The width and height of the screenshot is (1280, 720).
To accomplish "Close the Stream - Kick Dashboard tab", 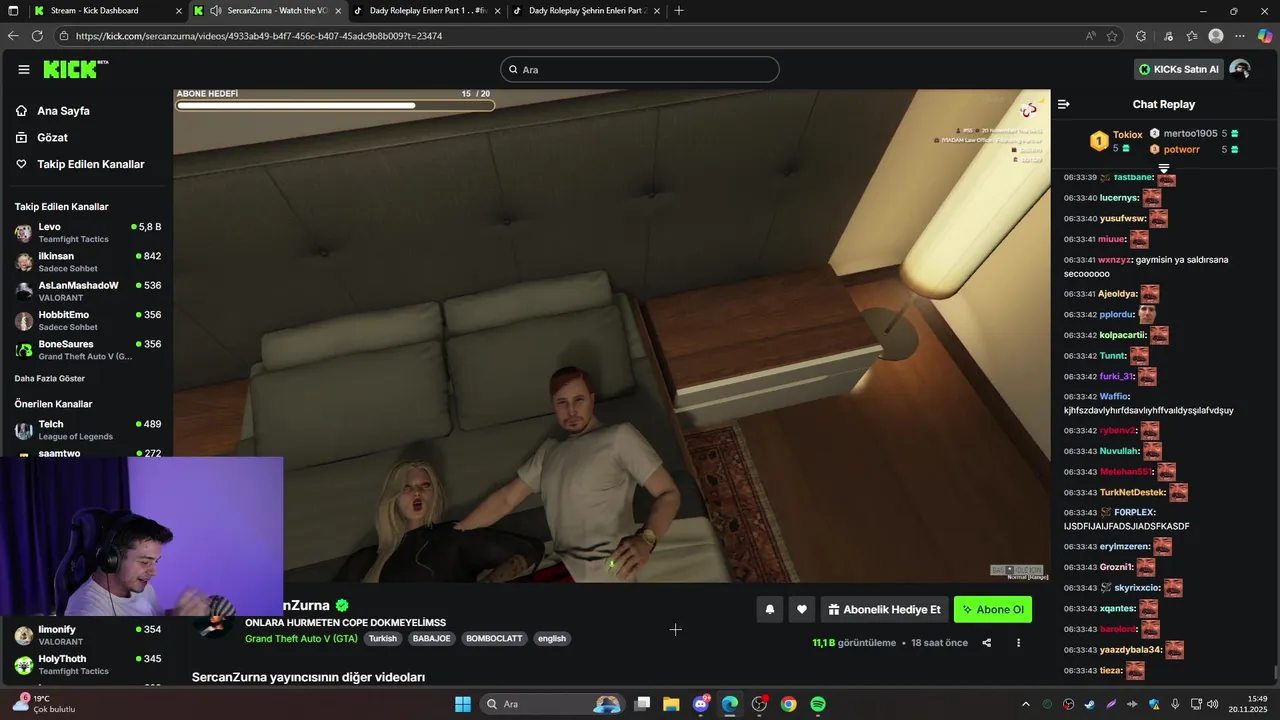I will click(179, 11).
